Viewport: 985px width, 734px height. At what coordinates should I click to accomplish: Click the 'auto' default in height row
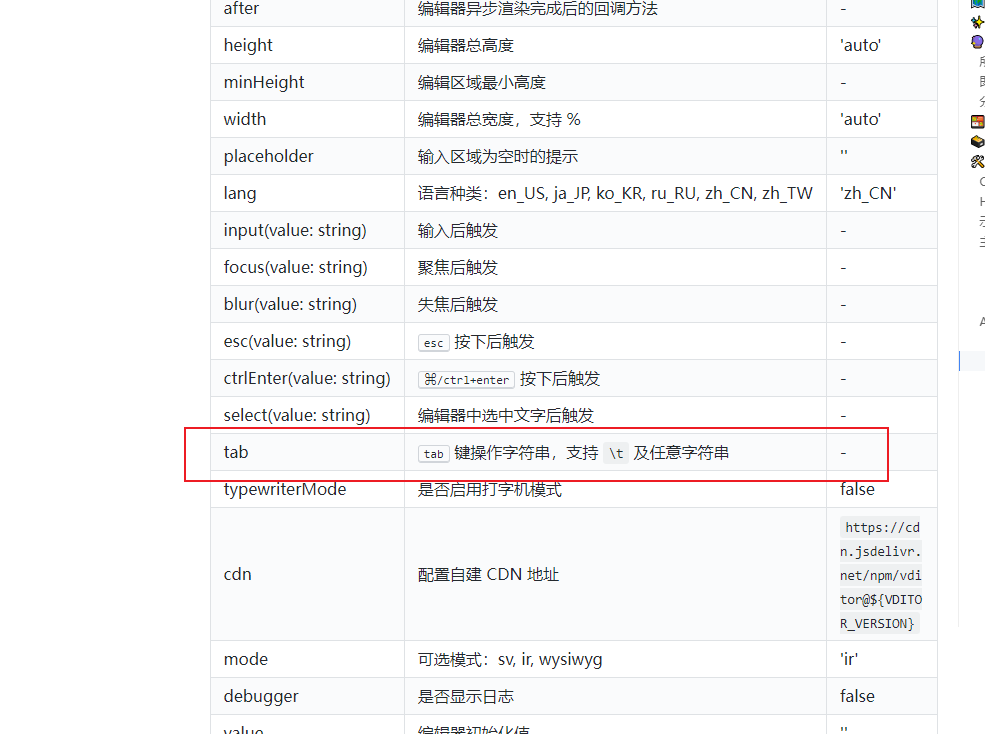tap(861, 45)
